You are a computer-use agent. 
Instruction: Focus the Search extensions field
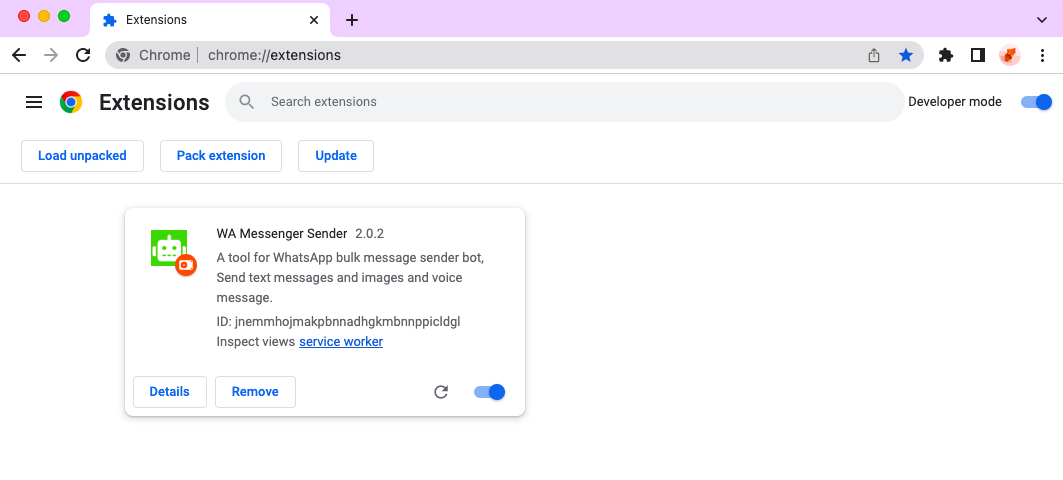click(565, 102)
